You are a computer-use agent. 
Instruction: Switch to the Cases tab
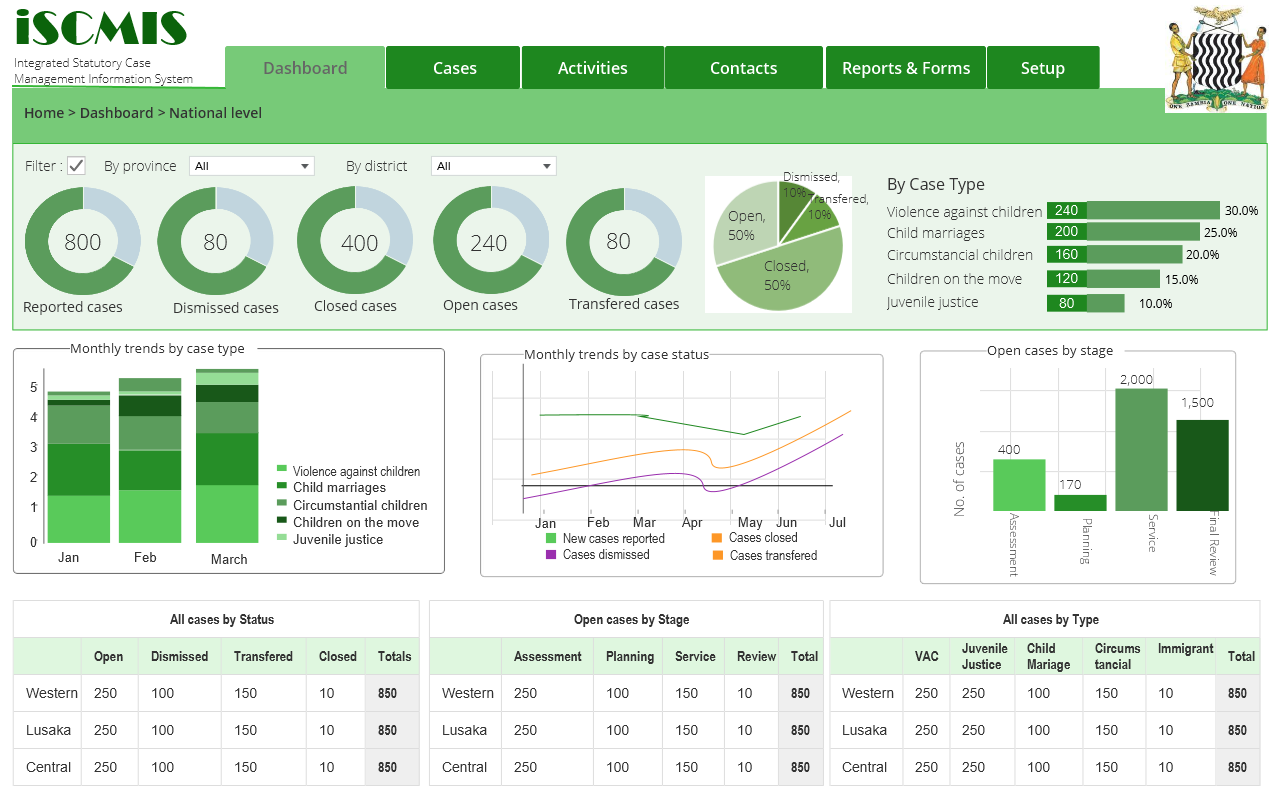coord(454,68)
